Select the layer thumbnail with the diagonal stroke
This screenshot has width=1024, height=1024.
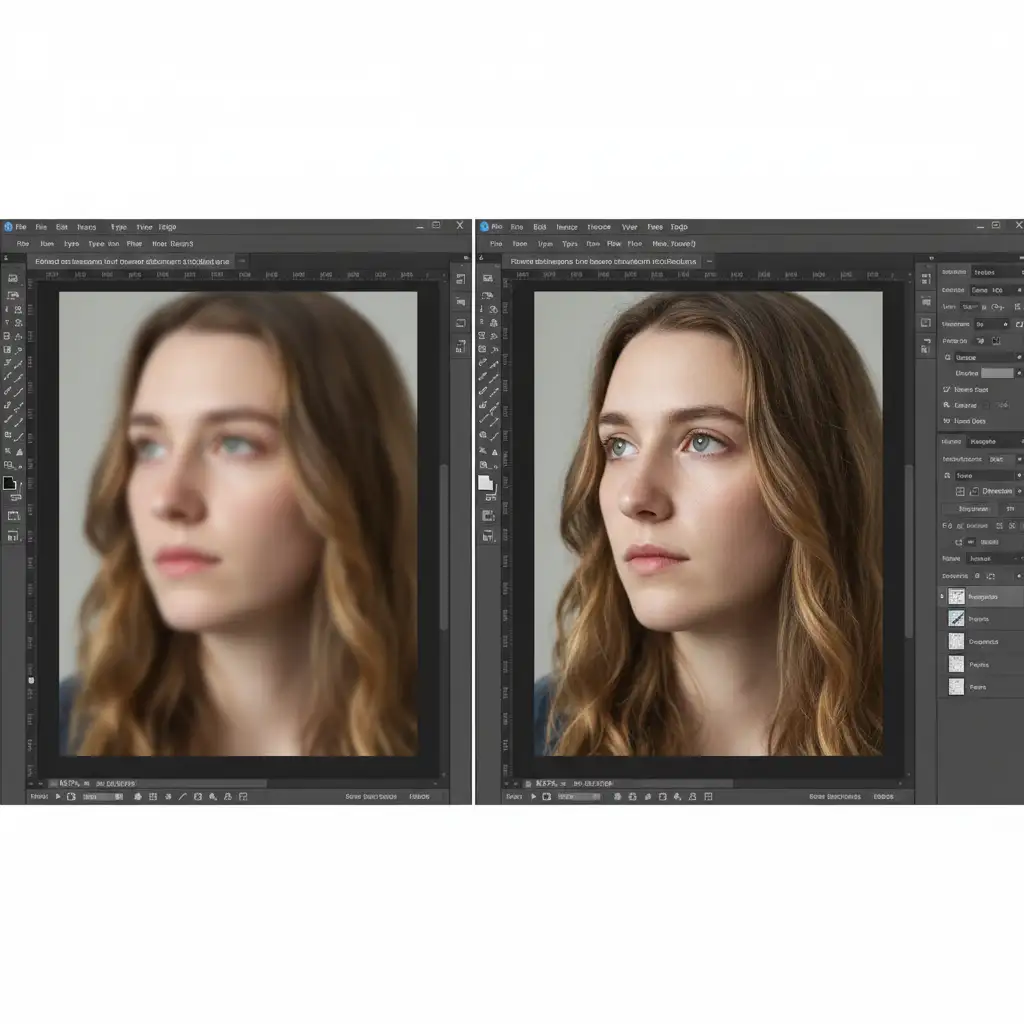point(956,619)
